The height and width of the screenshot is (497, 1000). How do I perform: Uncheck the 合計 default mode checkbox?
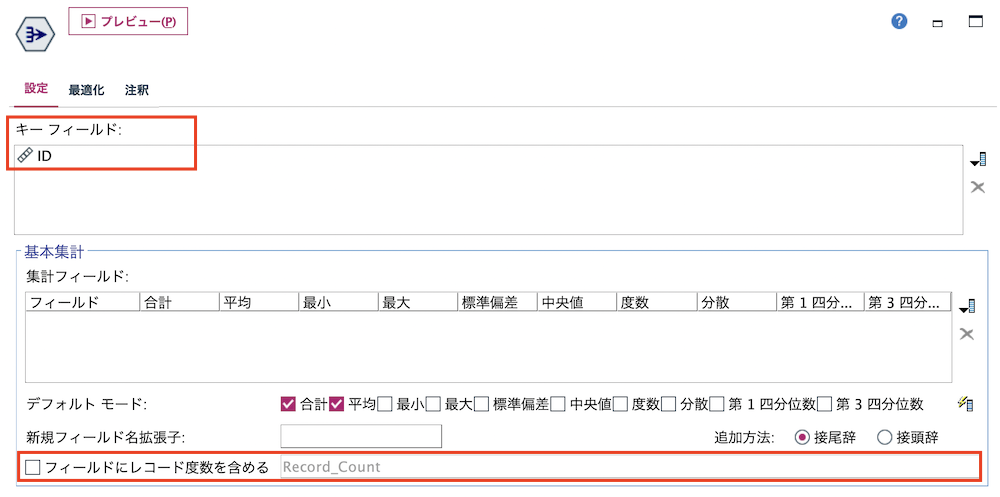(288, 404)
